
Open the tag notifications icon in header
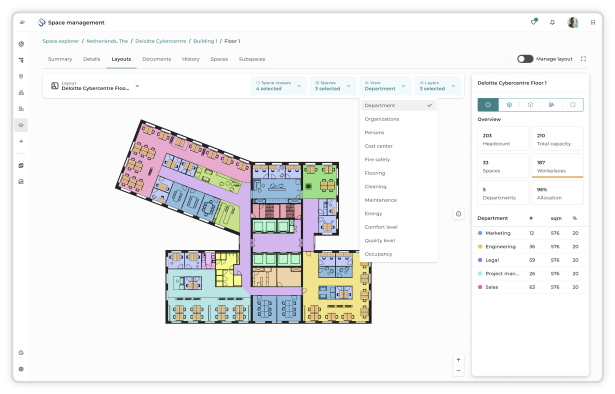[534, 22]
